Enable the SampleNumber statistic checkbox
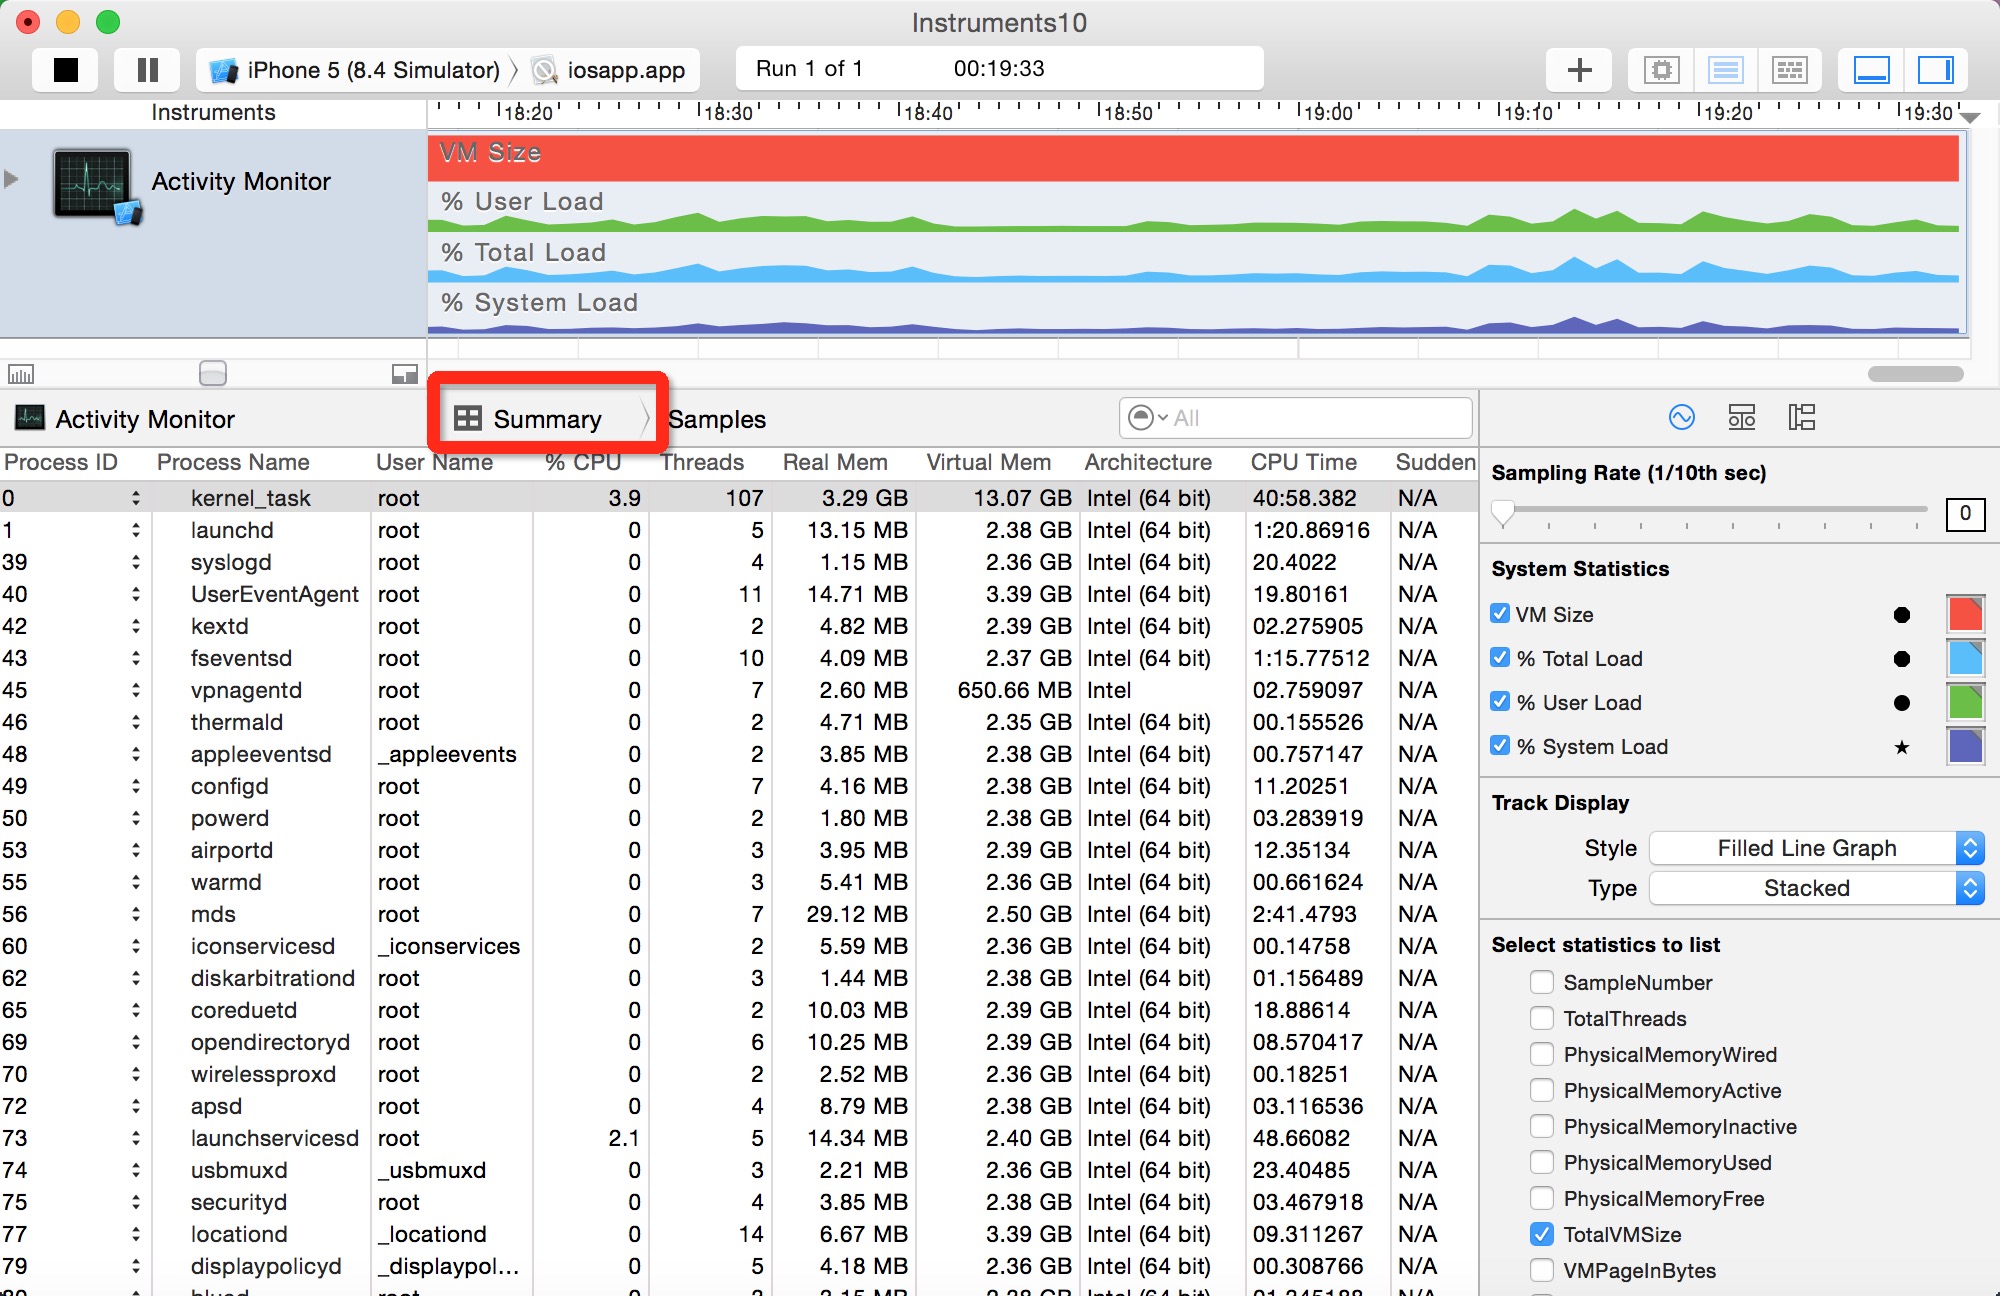The image size is (2000, 1296). (x=1542, y=982)
